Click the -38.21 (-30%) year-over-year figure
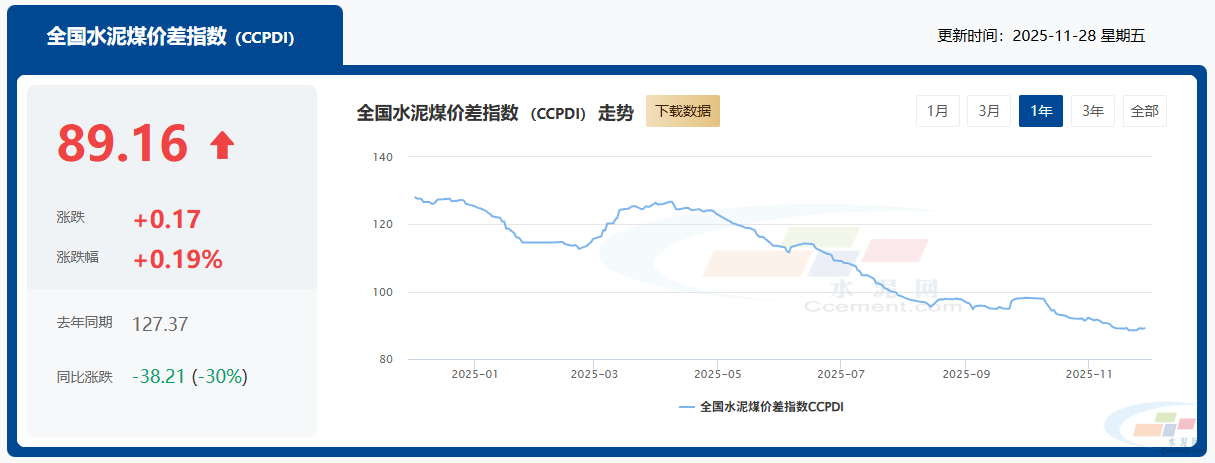 click(189, 377)
